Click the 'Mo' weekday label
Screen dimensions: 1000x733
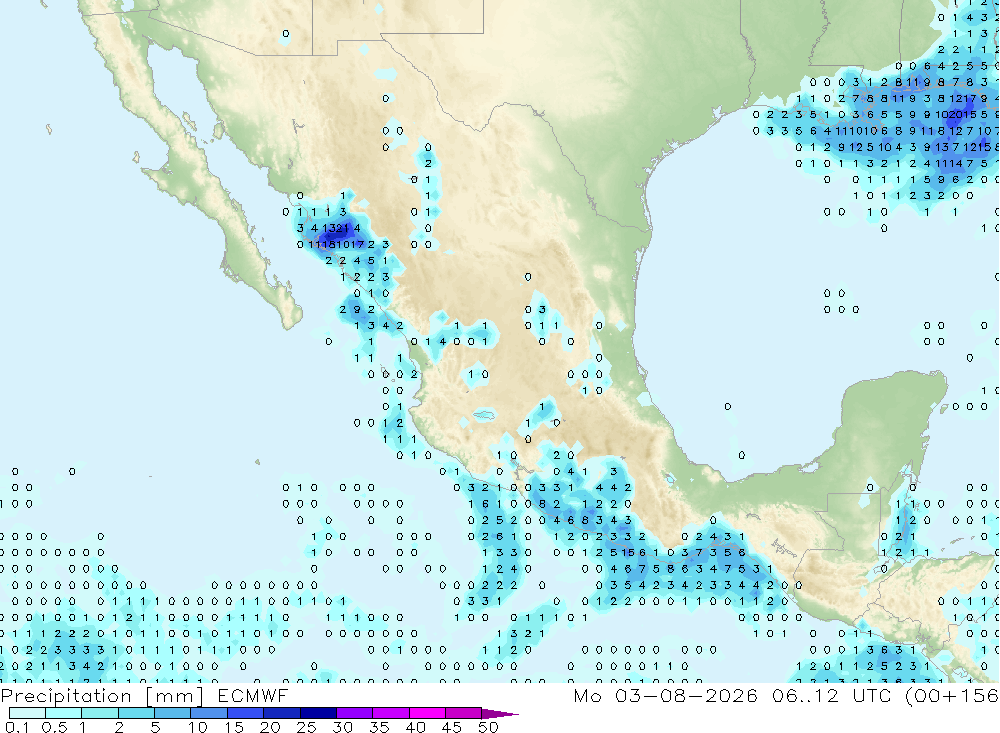coord(587,695)
